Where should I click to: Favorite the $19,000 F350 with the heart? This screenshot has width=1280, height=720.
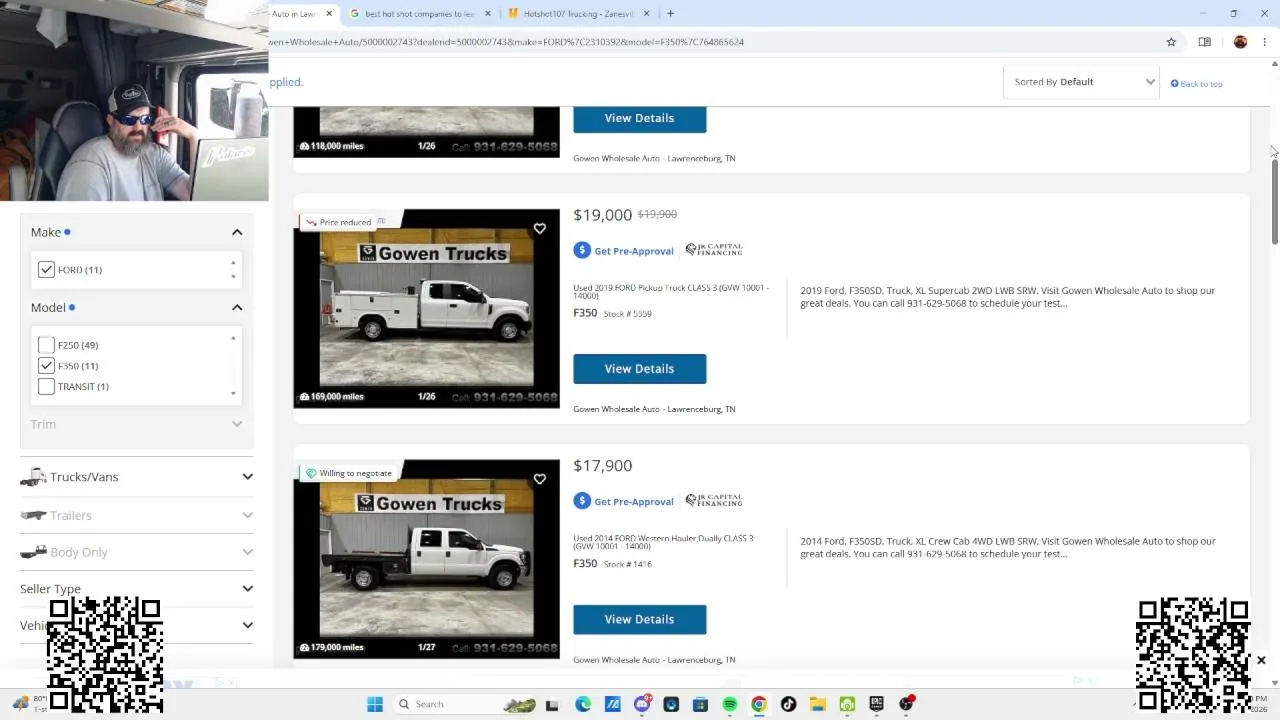(539, 229)
